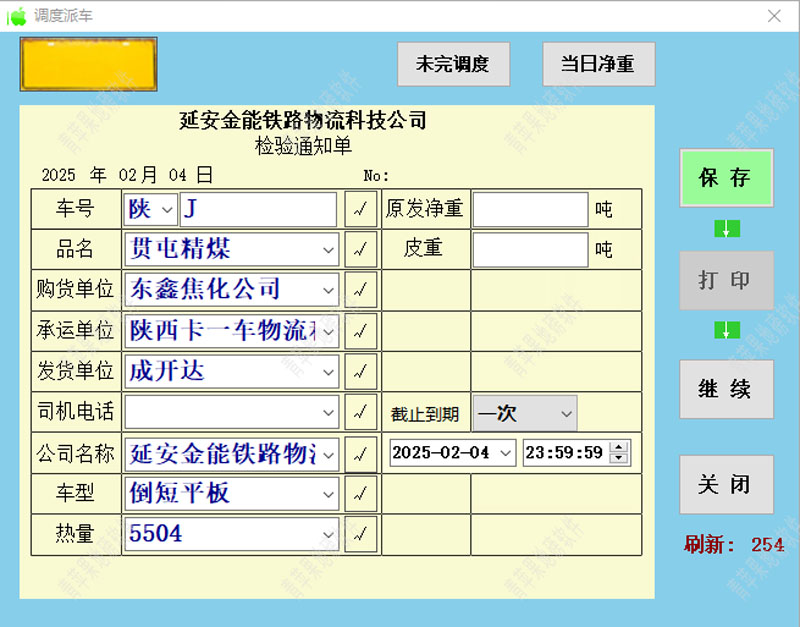Click the checkmark button beside 热量 row
Image resolution: width=800 pixels, height=627 pixels.
pos(361,533)
